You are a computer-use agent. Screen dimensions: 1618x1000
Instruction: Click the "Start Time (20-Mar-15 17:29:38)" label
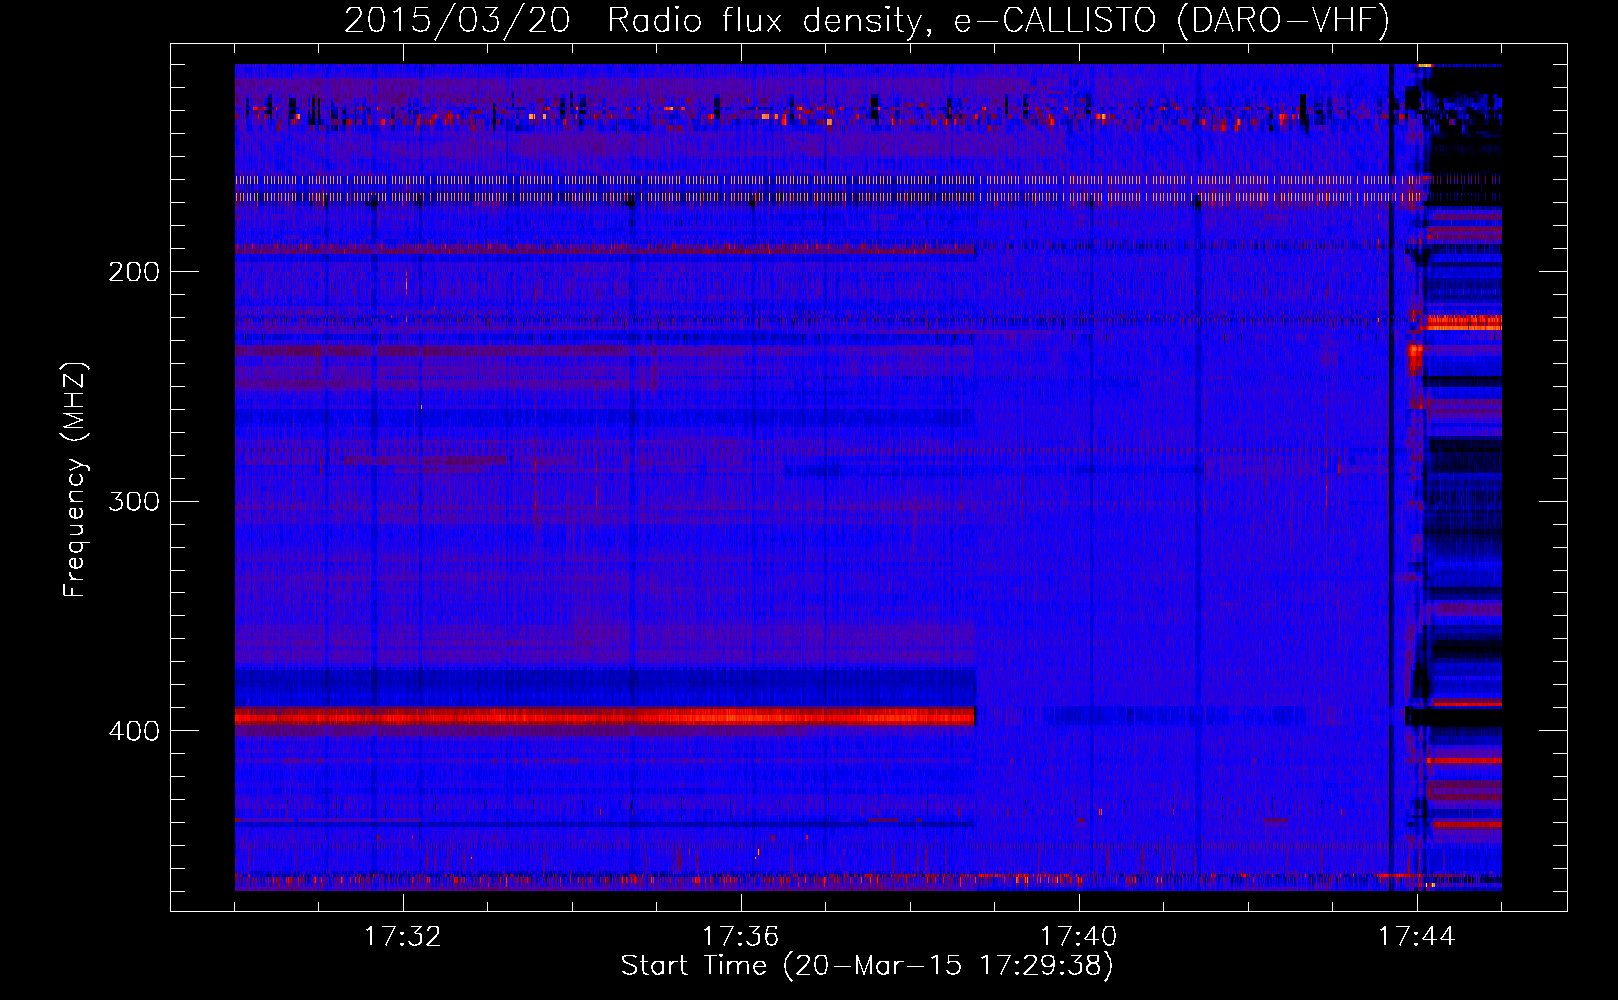pyautogui.click(x=867, y=966)
